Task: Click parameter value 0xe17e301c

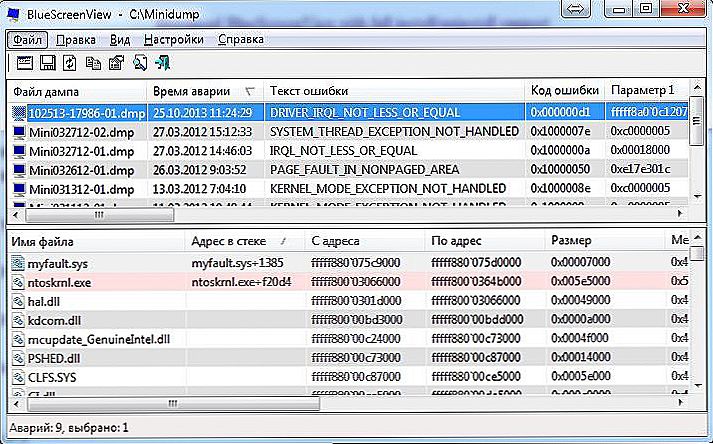Action: (x=641, y=170)
